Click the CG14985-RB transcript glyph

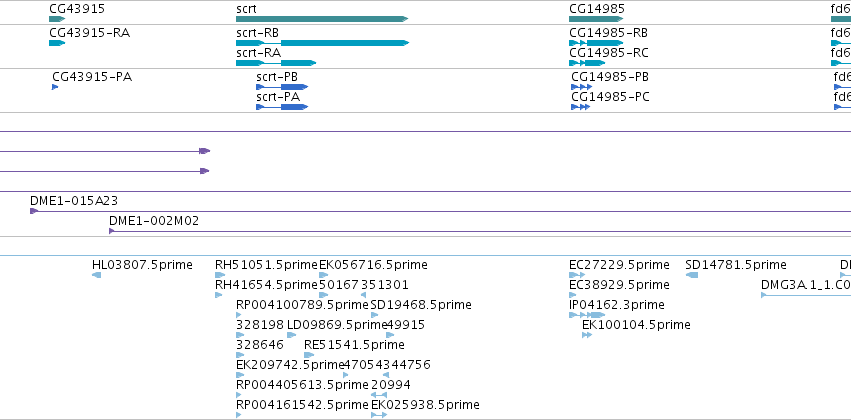click(x=596, y=43)
